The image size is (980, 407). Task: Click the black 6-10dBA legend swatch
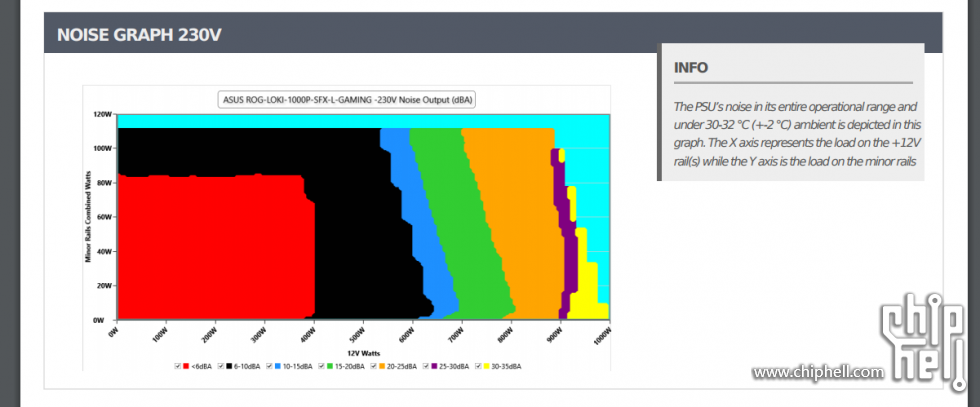(229, 366)
